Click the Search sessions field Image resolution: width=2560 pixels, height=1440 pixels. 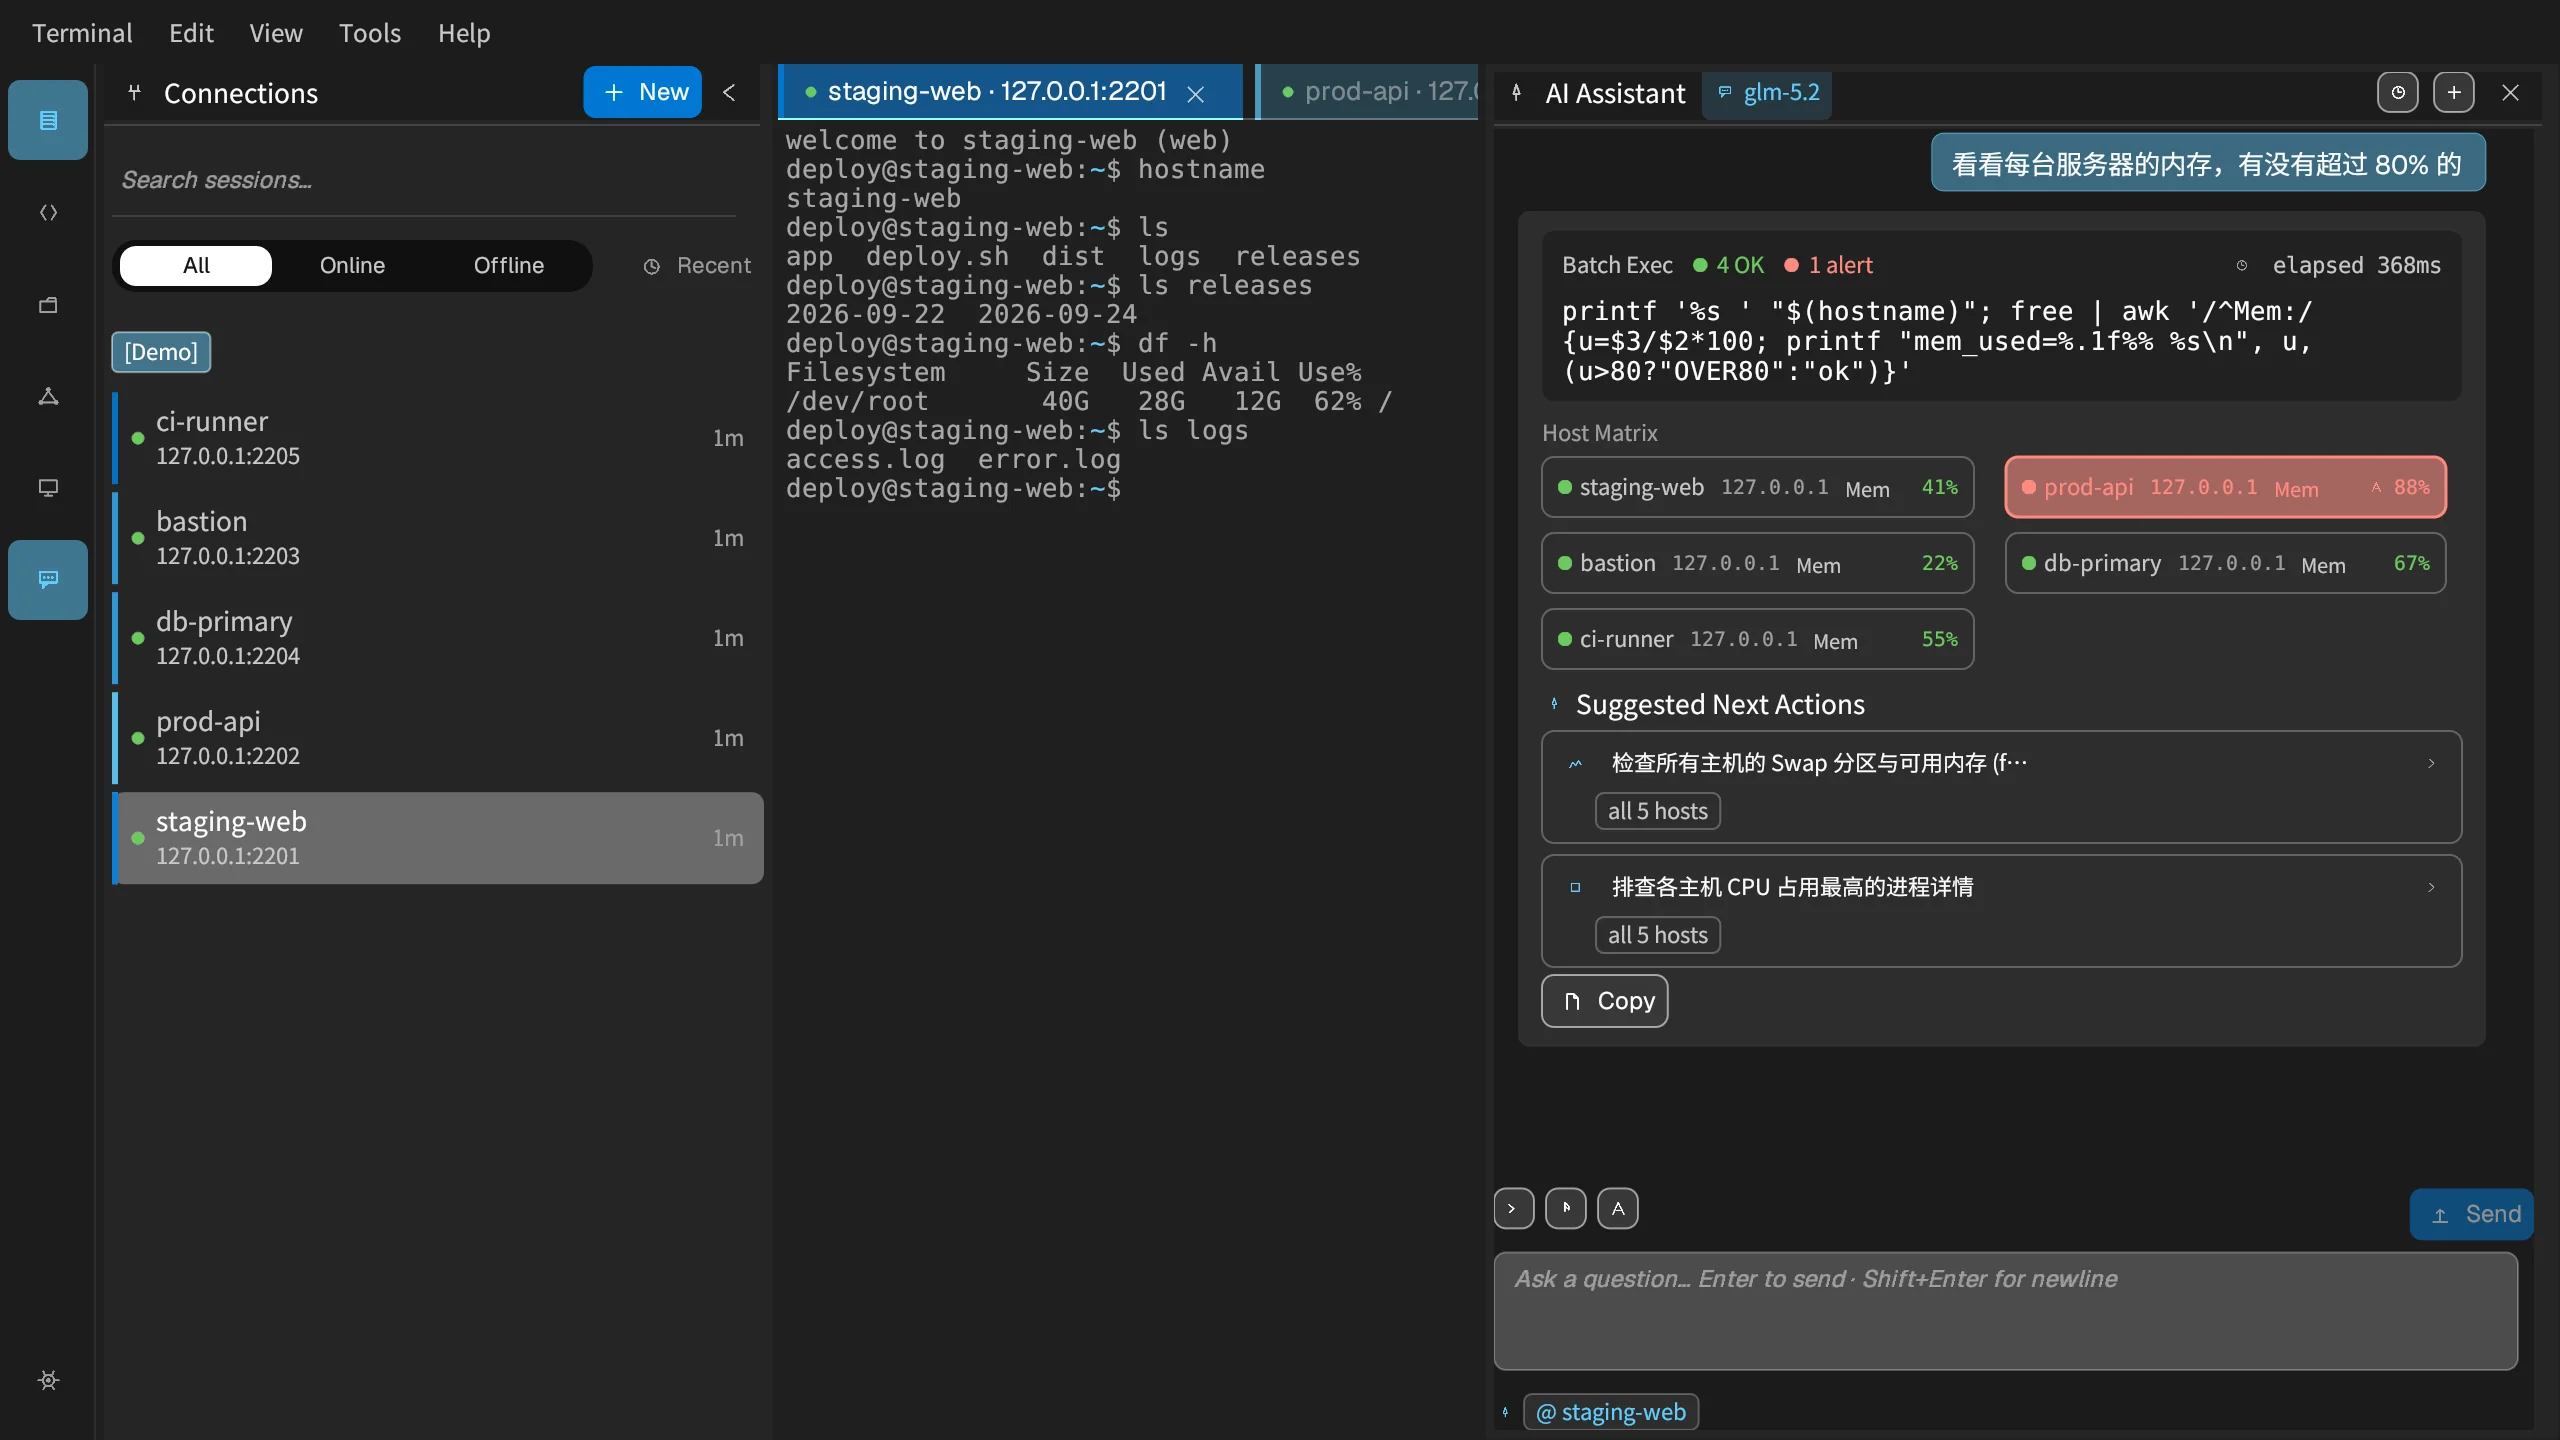(x=424, y=180)
